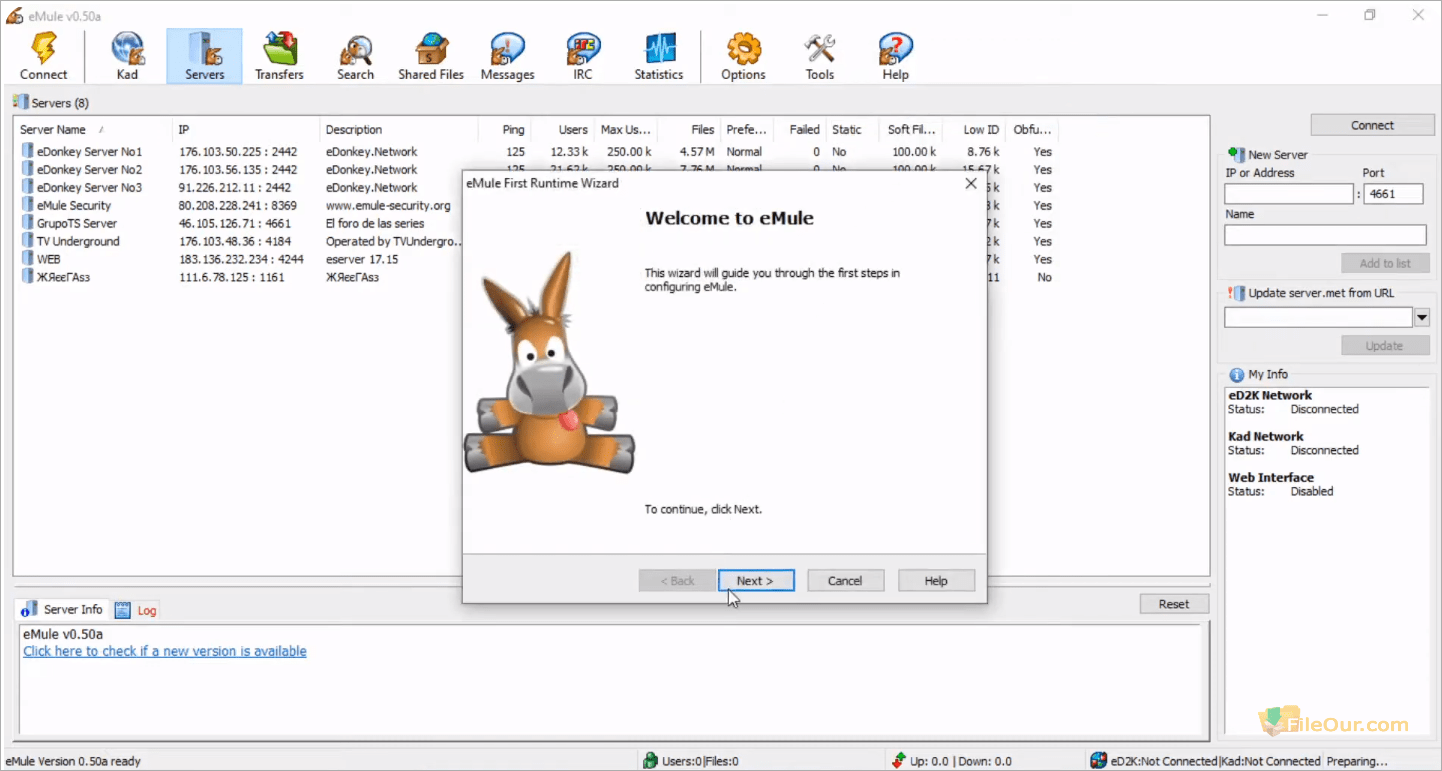The image size is (1442, 771).
Task: Sort servers by the Ping column header
Action: pyautogui.click(x=513, y=130)
